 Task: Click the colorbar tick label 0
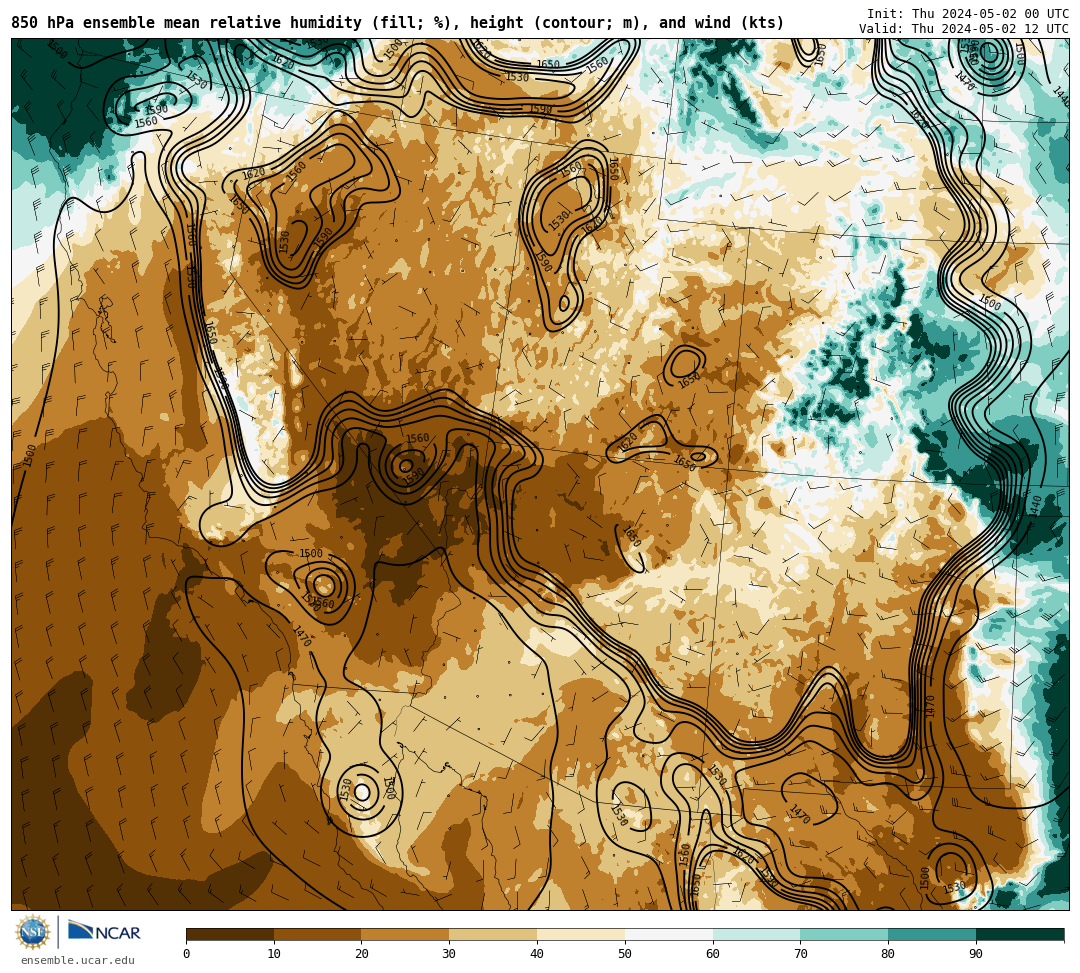click(187, 954)
